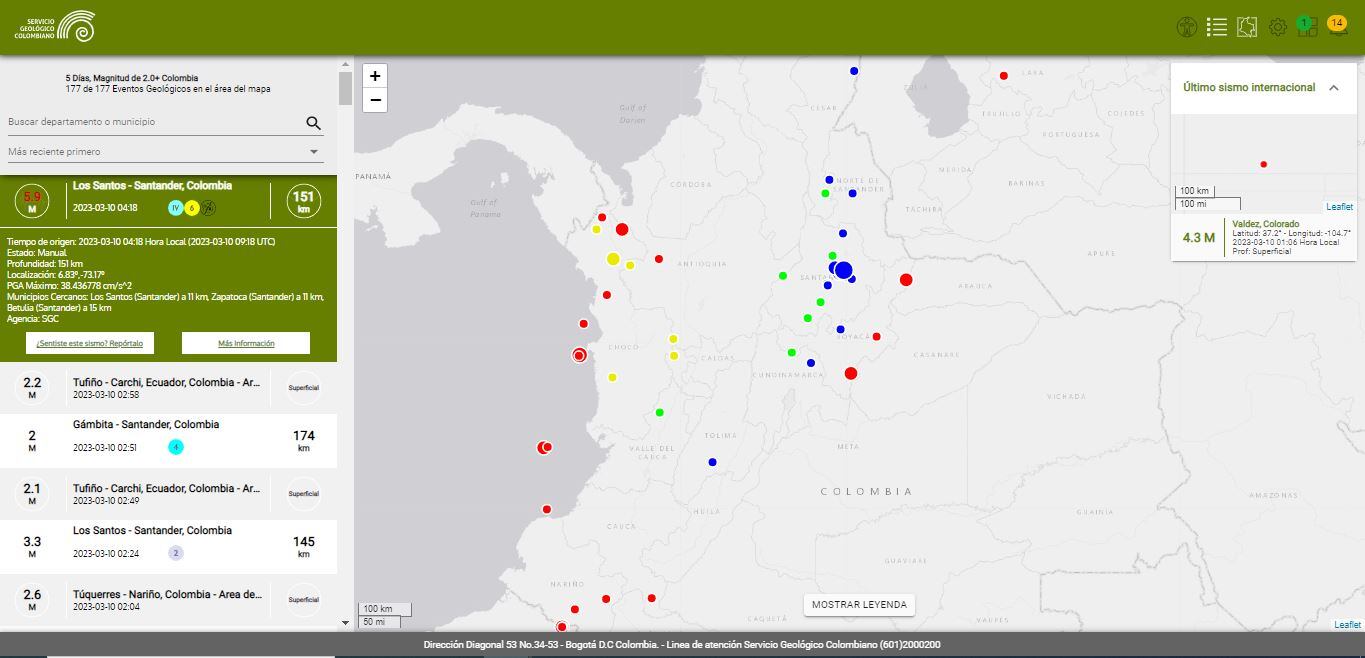Click '¿Sentiste este sismo? Repórtalo' button
The width and height of the screenshot is (1365, 658).
(90, 343)
